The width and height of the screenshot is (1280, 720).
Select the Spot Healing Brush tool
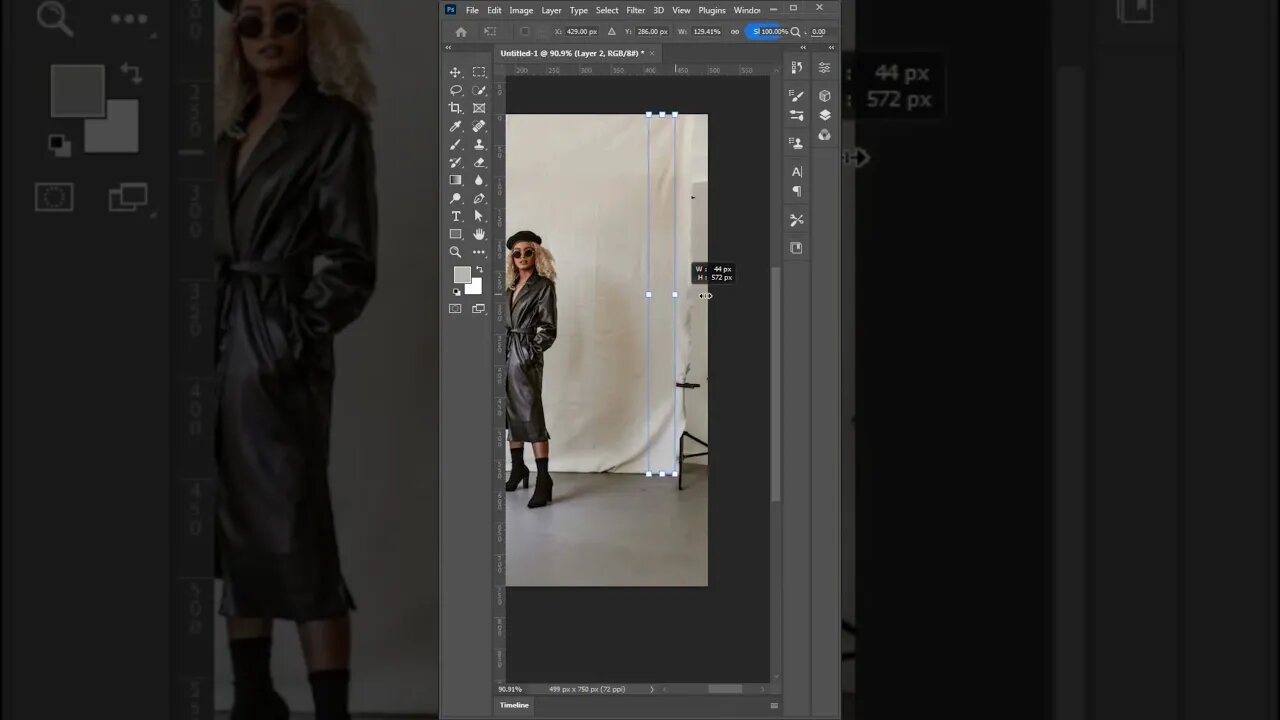[479, 126]
